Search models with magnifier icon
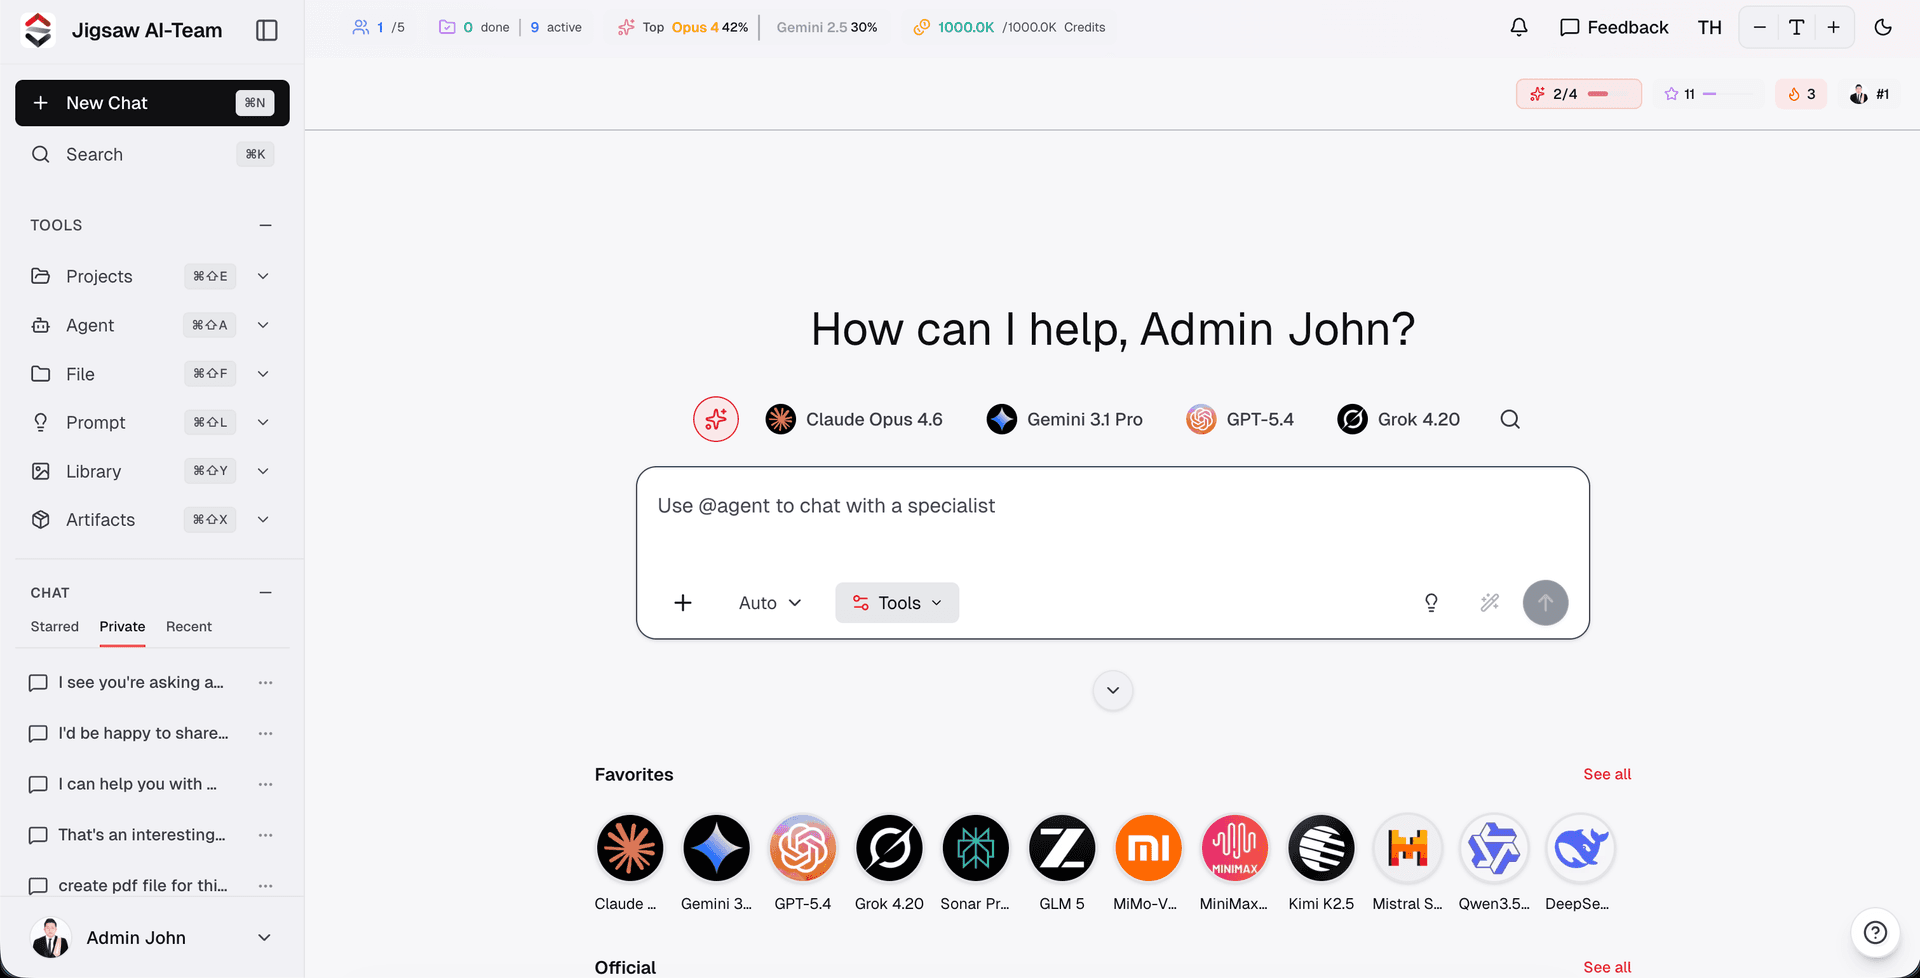The width and height of the screenshot is (1920, 978). 1510,419
